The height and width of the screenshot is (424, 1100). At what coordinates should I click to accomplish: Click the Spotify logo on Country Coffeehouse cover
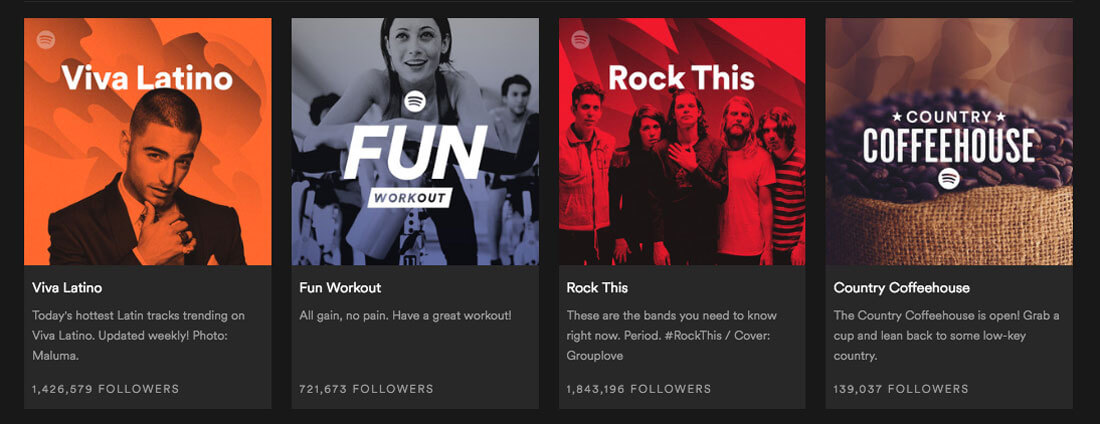(x=949, y=178)
